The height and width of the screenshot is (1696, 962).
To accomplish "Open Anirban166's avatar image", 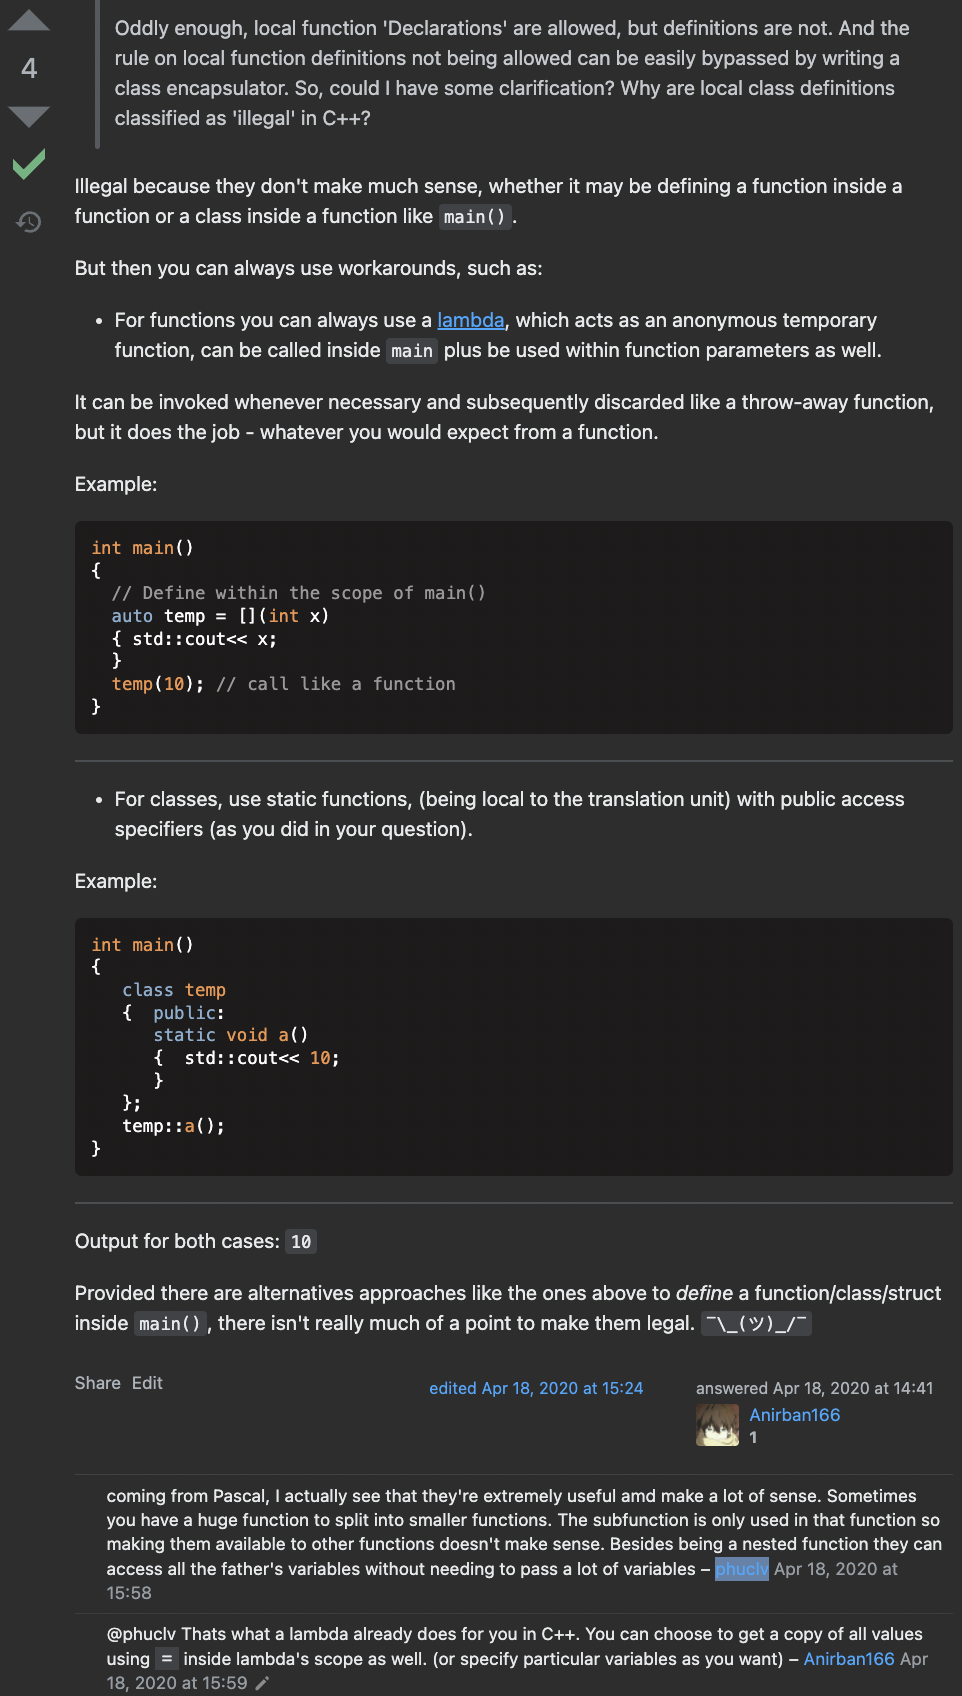I will tap(717, 1425).
